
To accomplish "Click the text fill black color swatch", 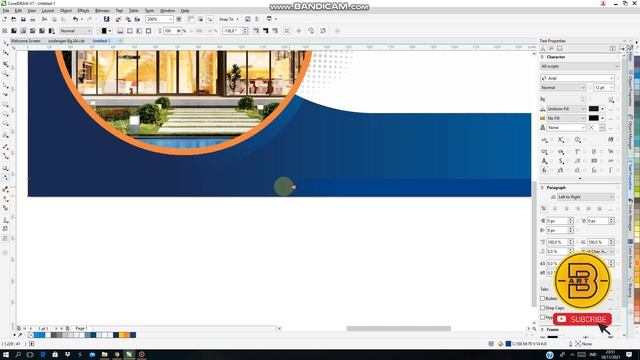I will pos(593,109).
